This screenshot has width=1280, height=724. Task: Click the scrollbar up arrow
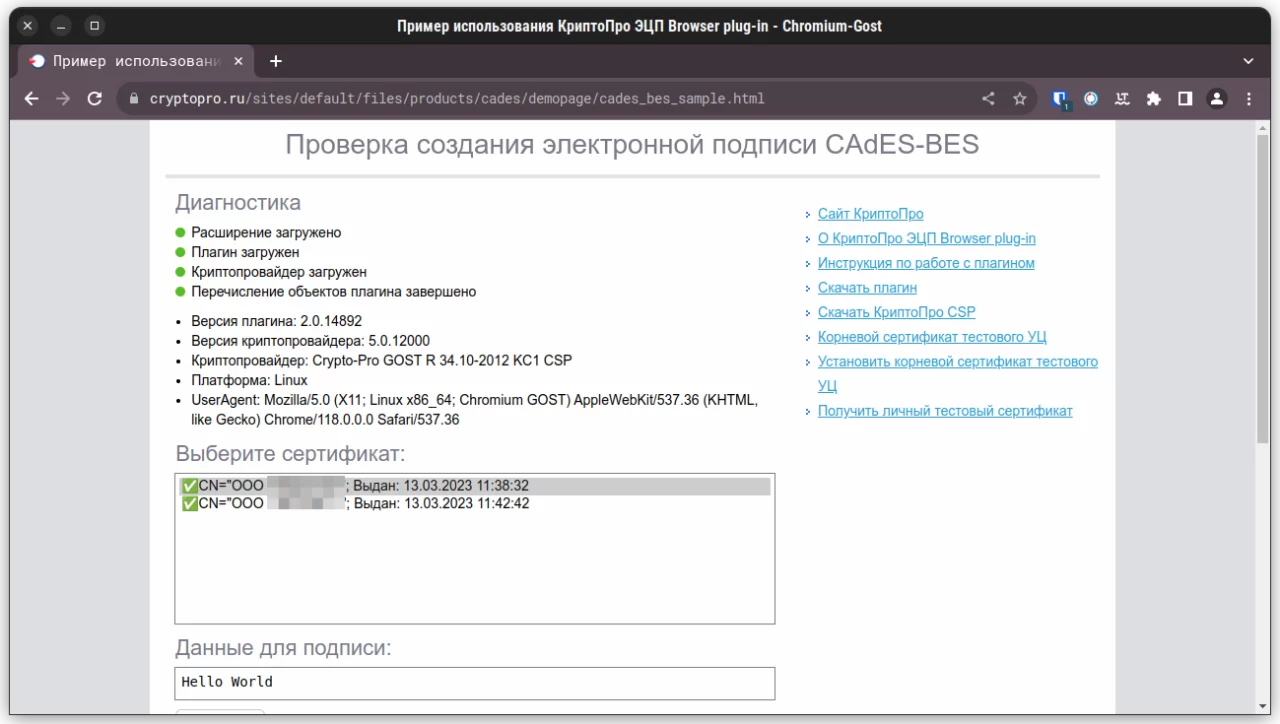[1262, 127]
